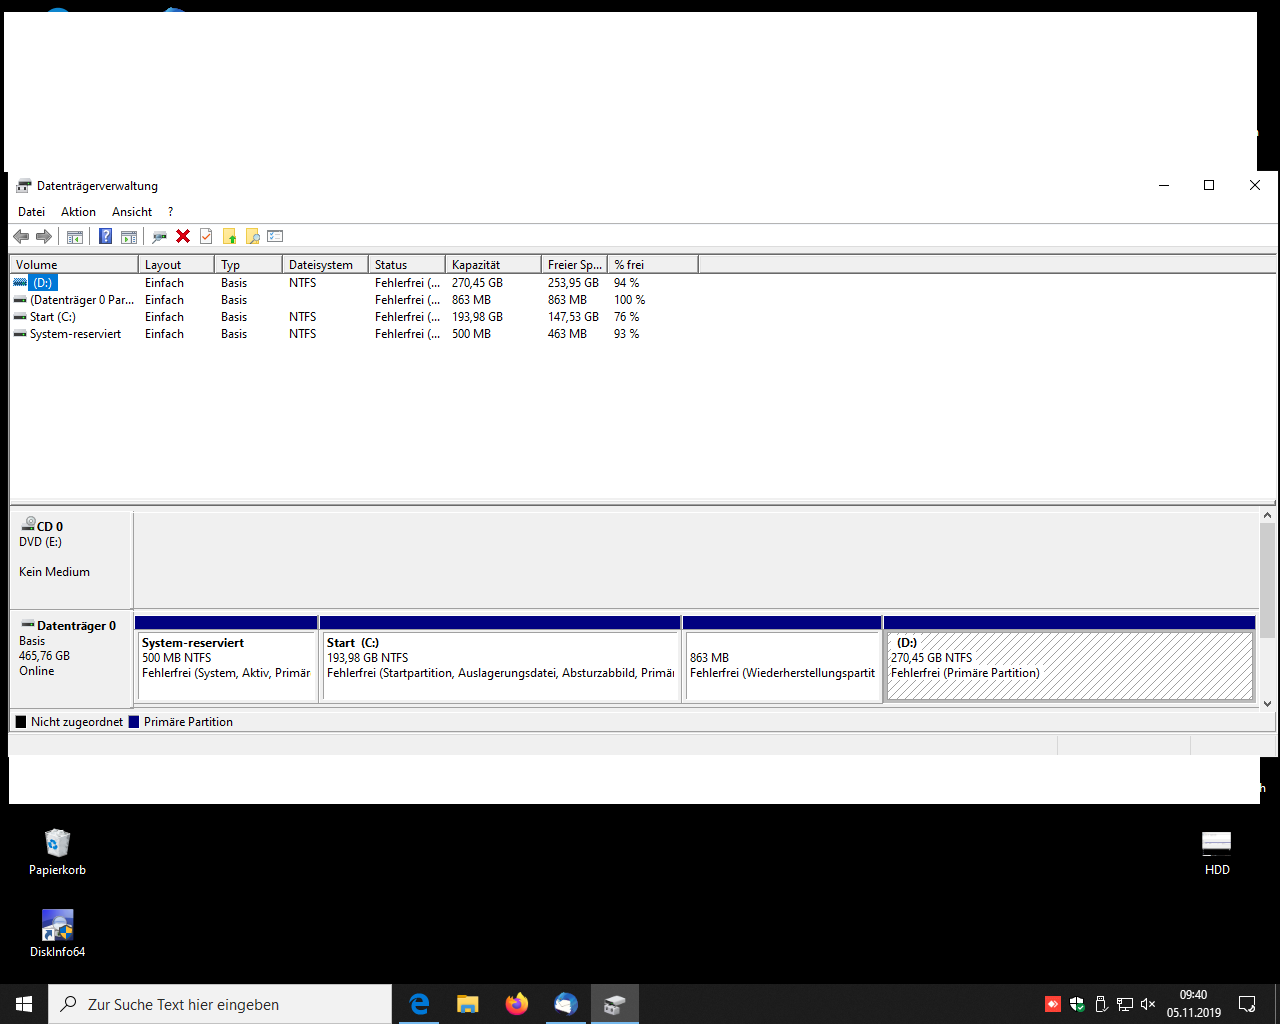The image size is (1280, 1024).
Task: Sort by the % frei column header
Action: click(x=653, y=265)
